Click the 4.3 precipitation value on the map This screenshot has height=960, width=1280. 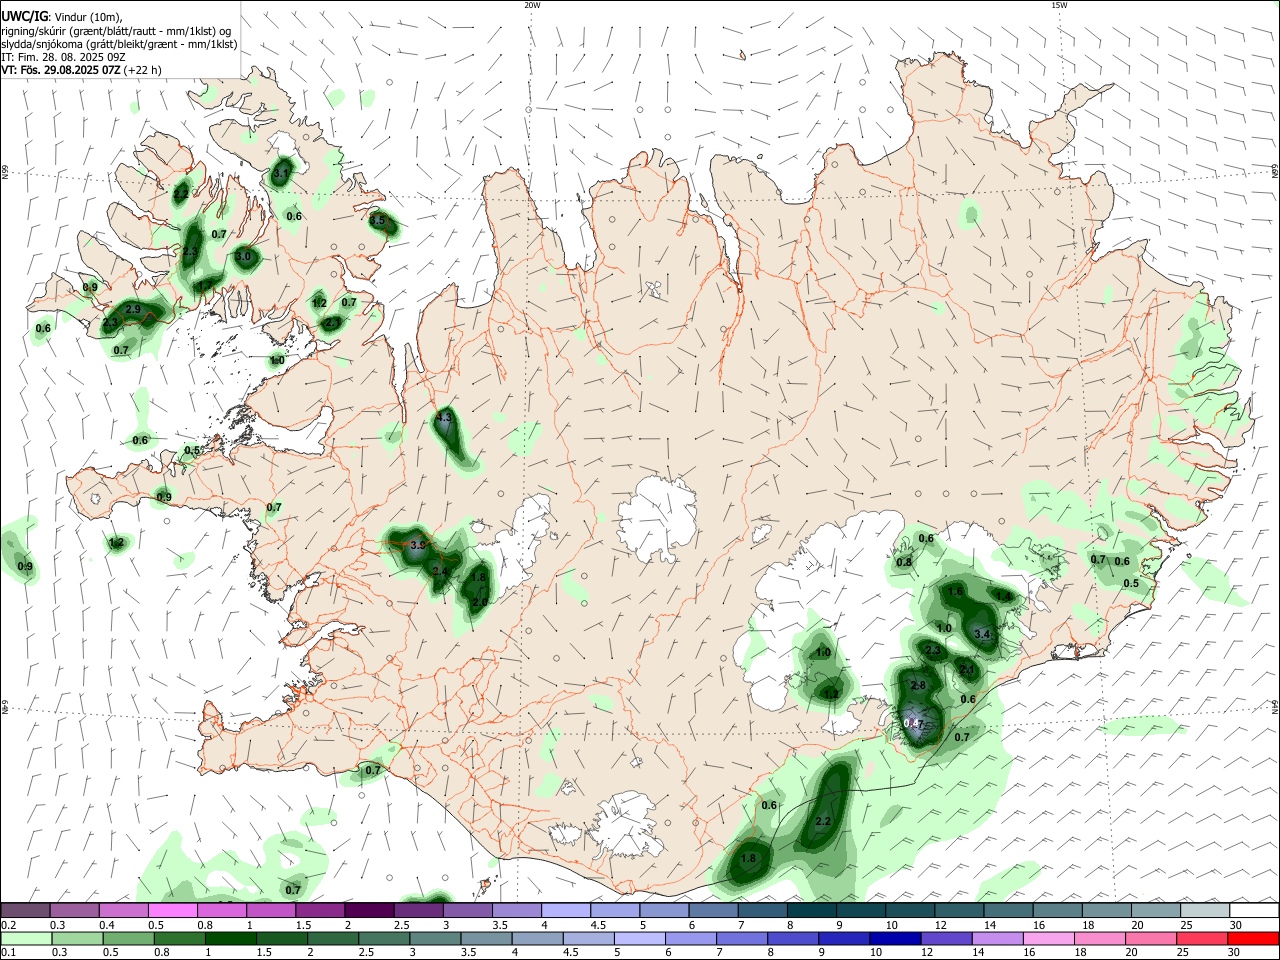(x=445, y=416)
